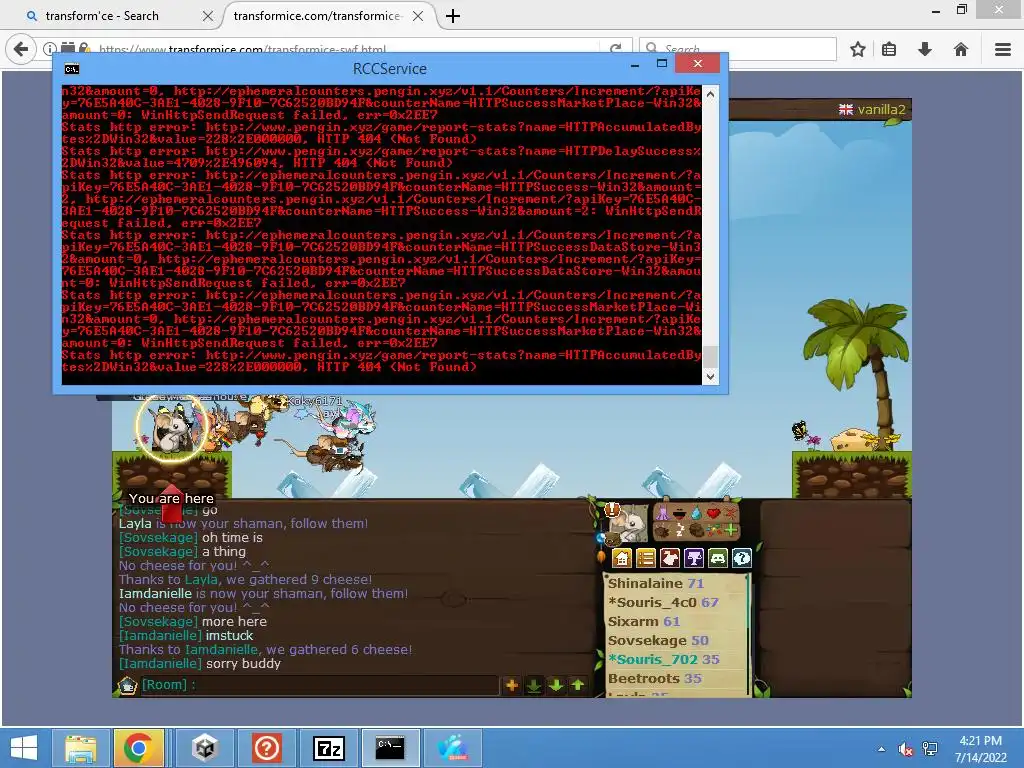The width and height of the screenshot is (1024, 768).
Task: Use the purple dance emote icon
Action: [x=664, y=514]
